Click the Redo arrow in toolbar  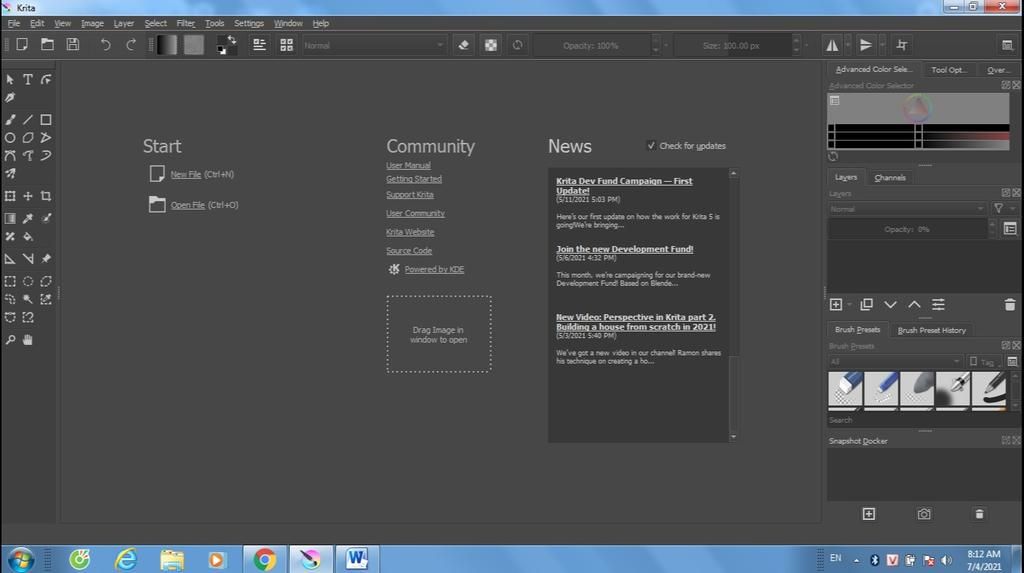click(x=131, y=44)
